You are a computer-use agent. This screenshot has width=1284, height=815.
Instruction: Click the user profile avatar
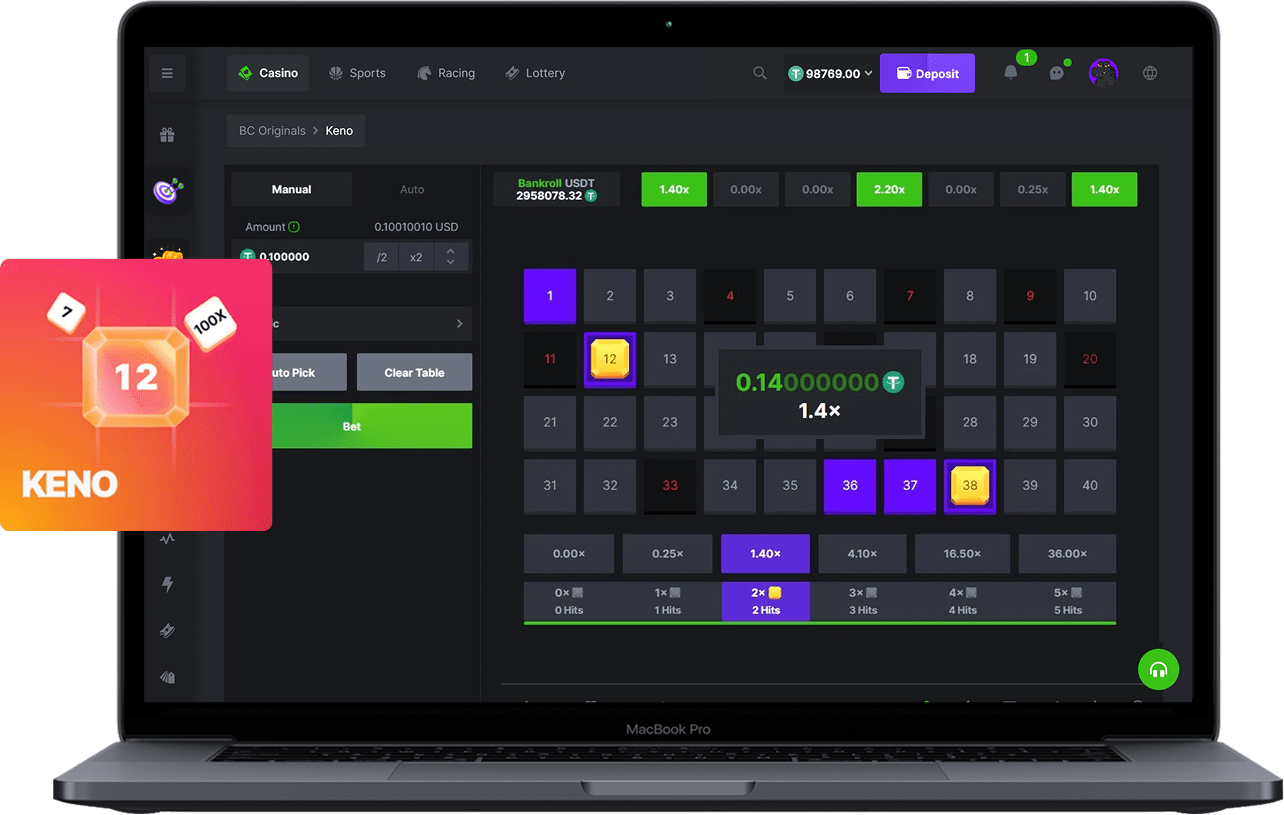pyautogui.click(x=1103, y=73)
